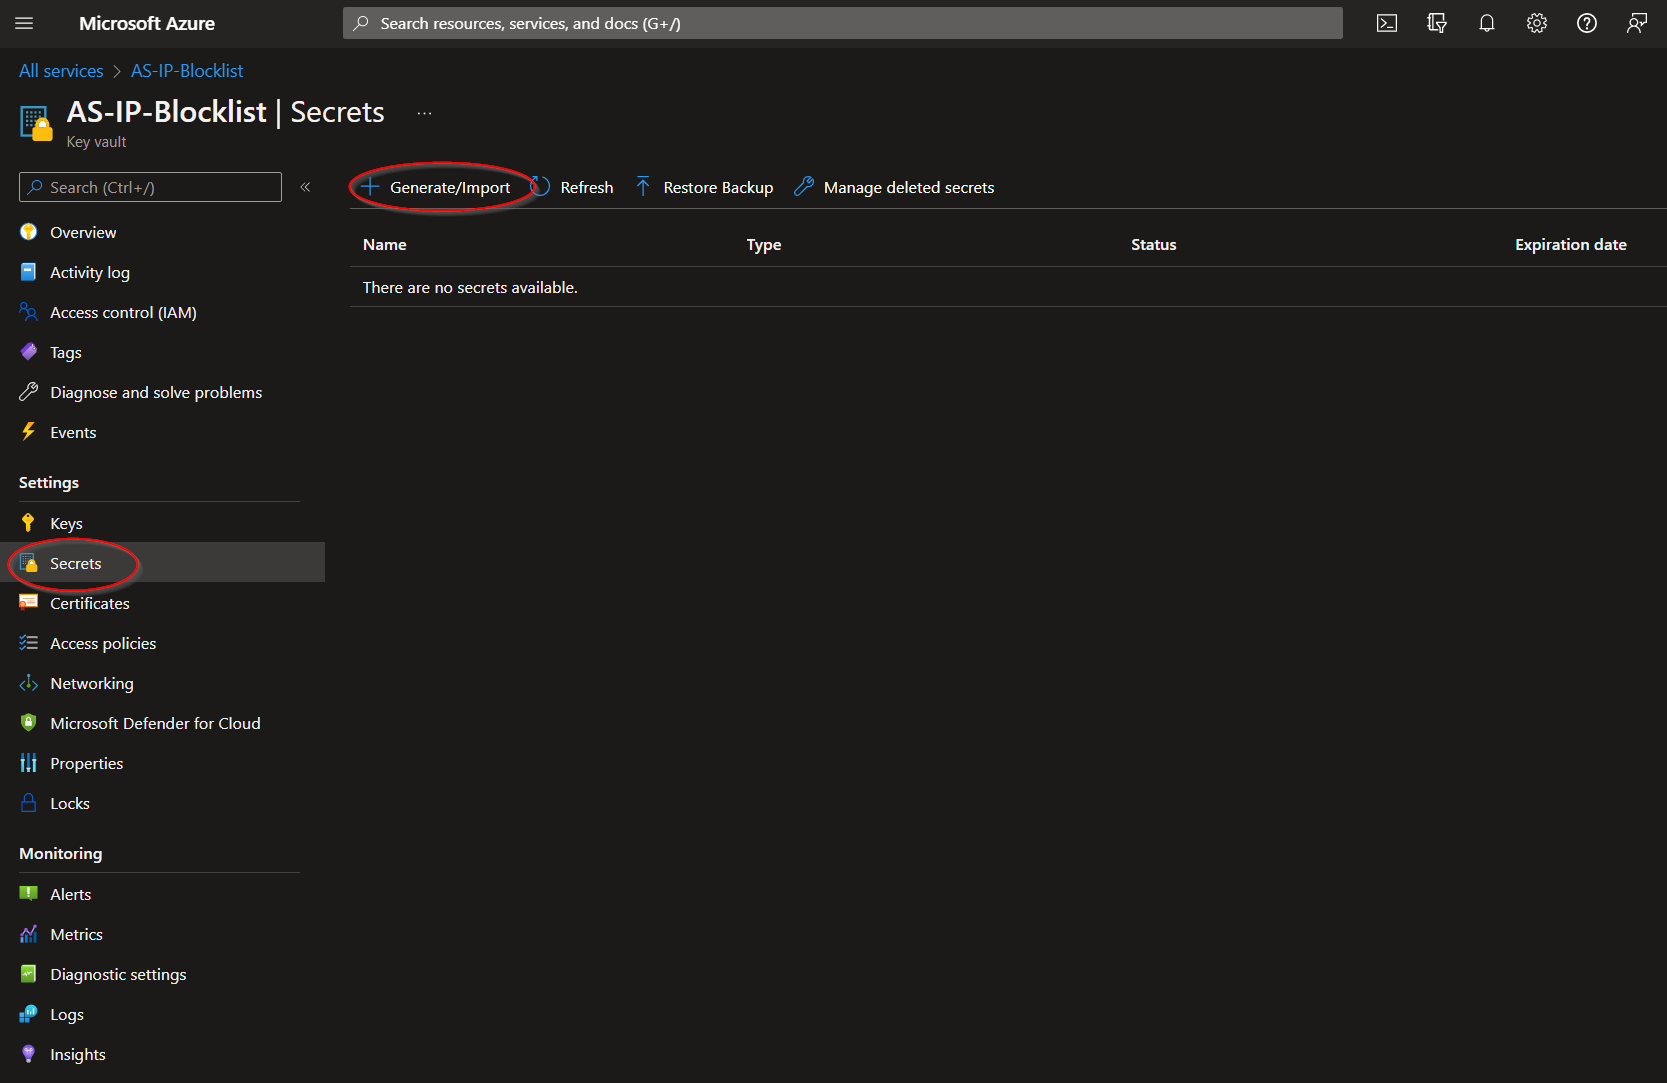Click the sidebar Search (Ctrl+/) box
Screen dimensions: 1667x1083
[x=150, y=187]
